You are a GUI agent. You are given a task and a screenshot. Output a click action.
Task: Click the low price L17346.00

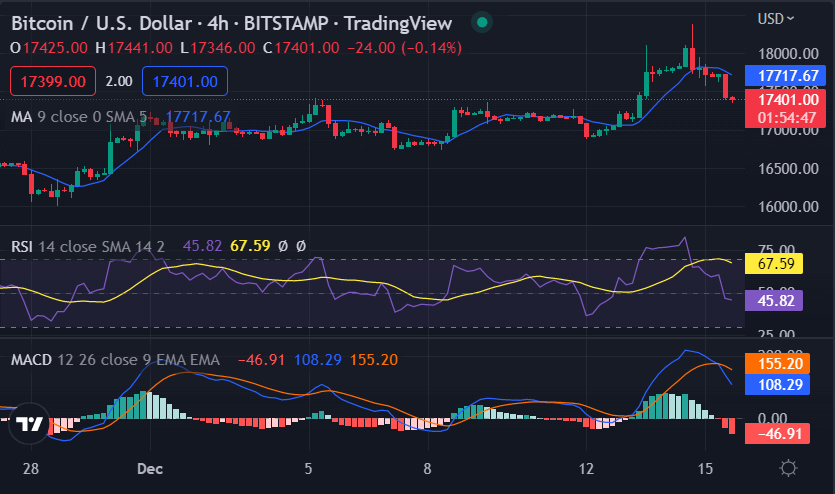[x=217, y=48]
